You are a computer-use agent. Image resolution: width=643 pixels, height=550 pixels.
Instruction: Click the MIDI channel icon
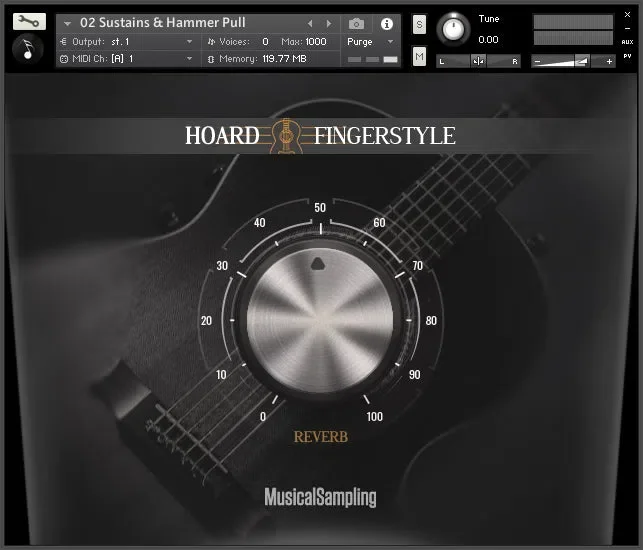[64, 59]
